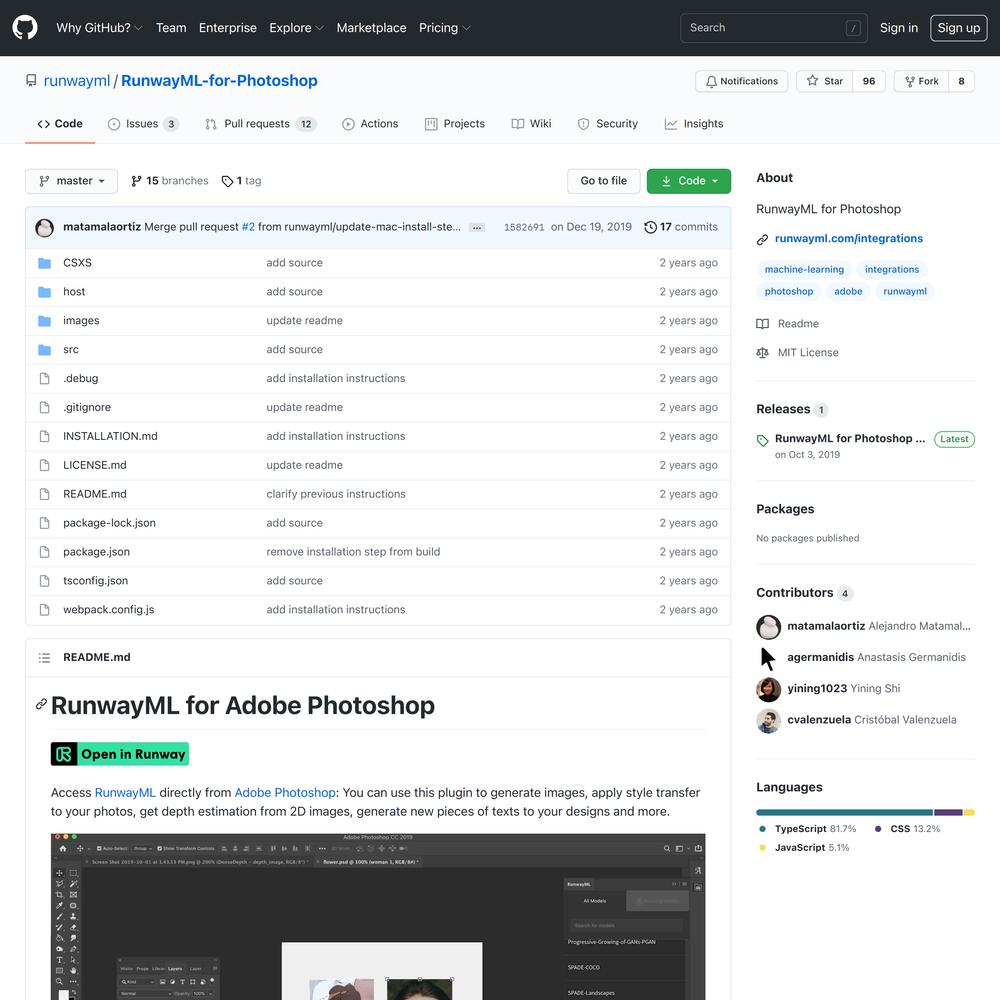Screen dimensions: 1000x1000
Task: Click the webpack.config.js file icon
Action: point(44,610)
